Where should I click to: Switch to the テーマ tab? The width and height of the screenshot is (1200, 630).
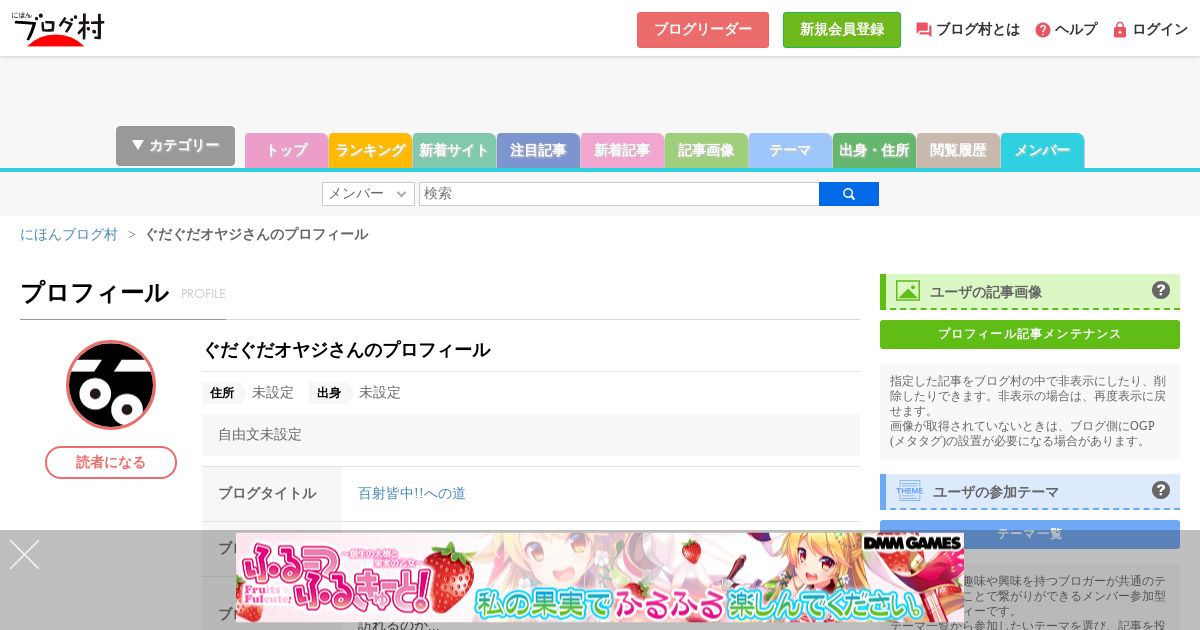point(790,151)
